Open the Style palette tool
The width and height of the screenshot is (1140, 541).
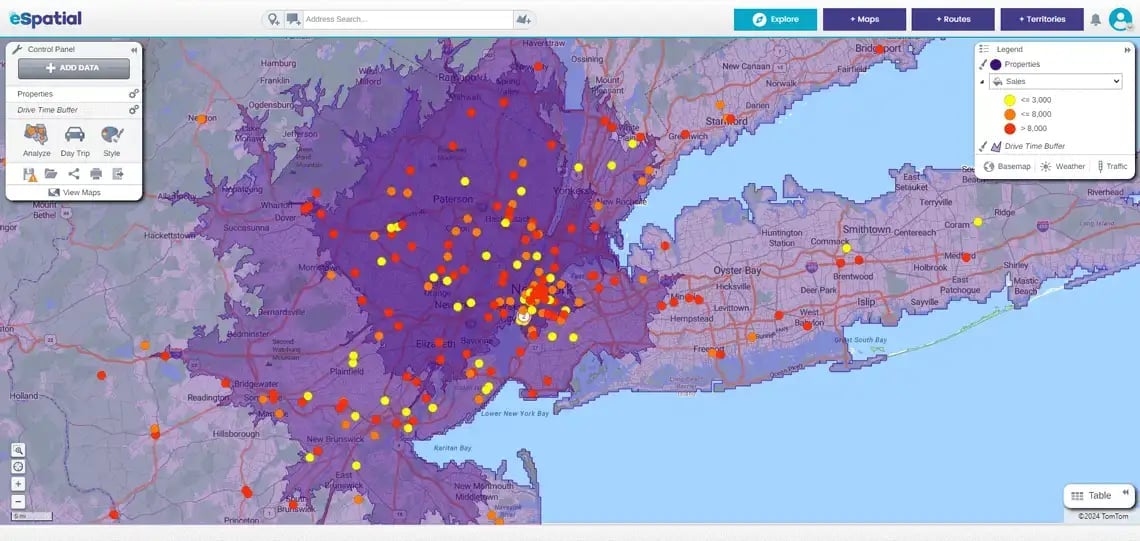point(112,140)
